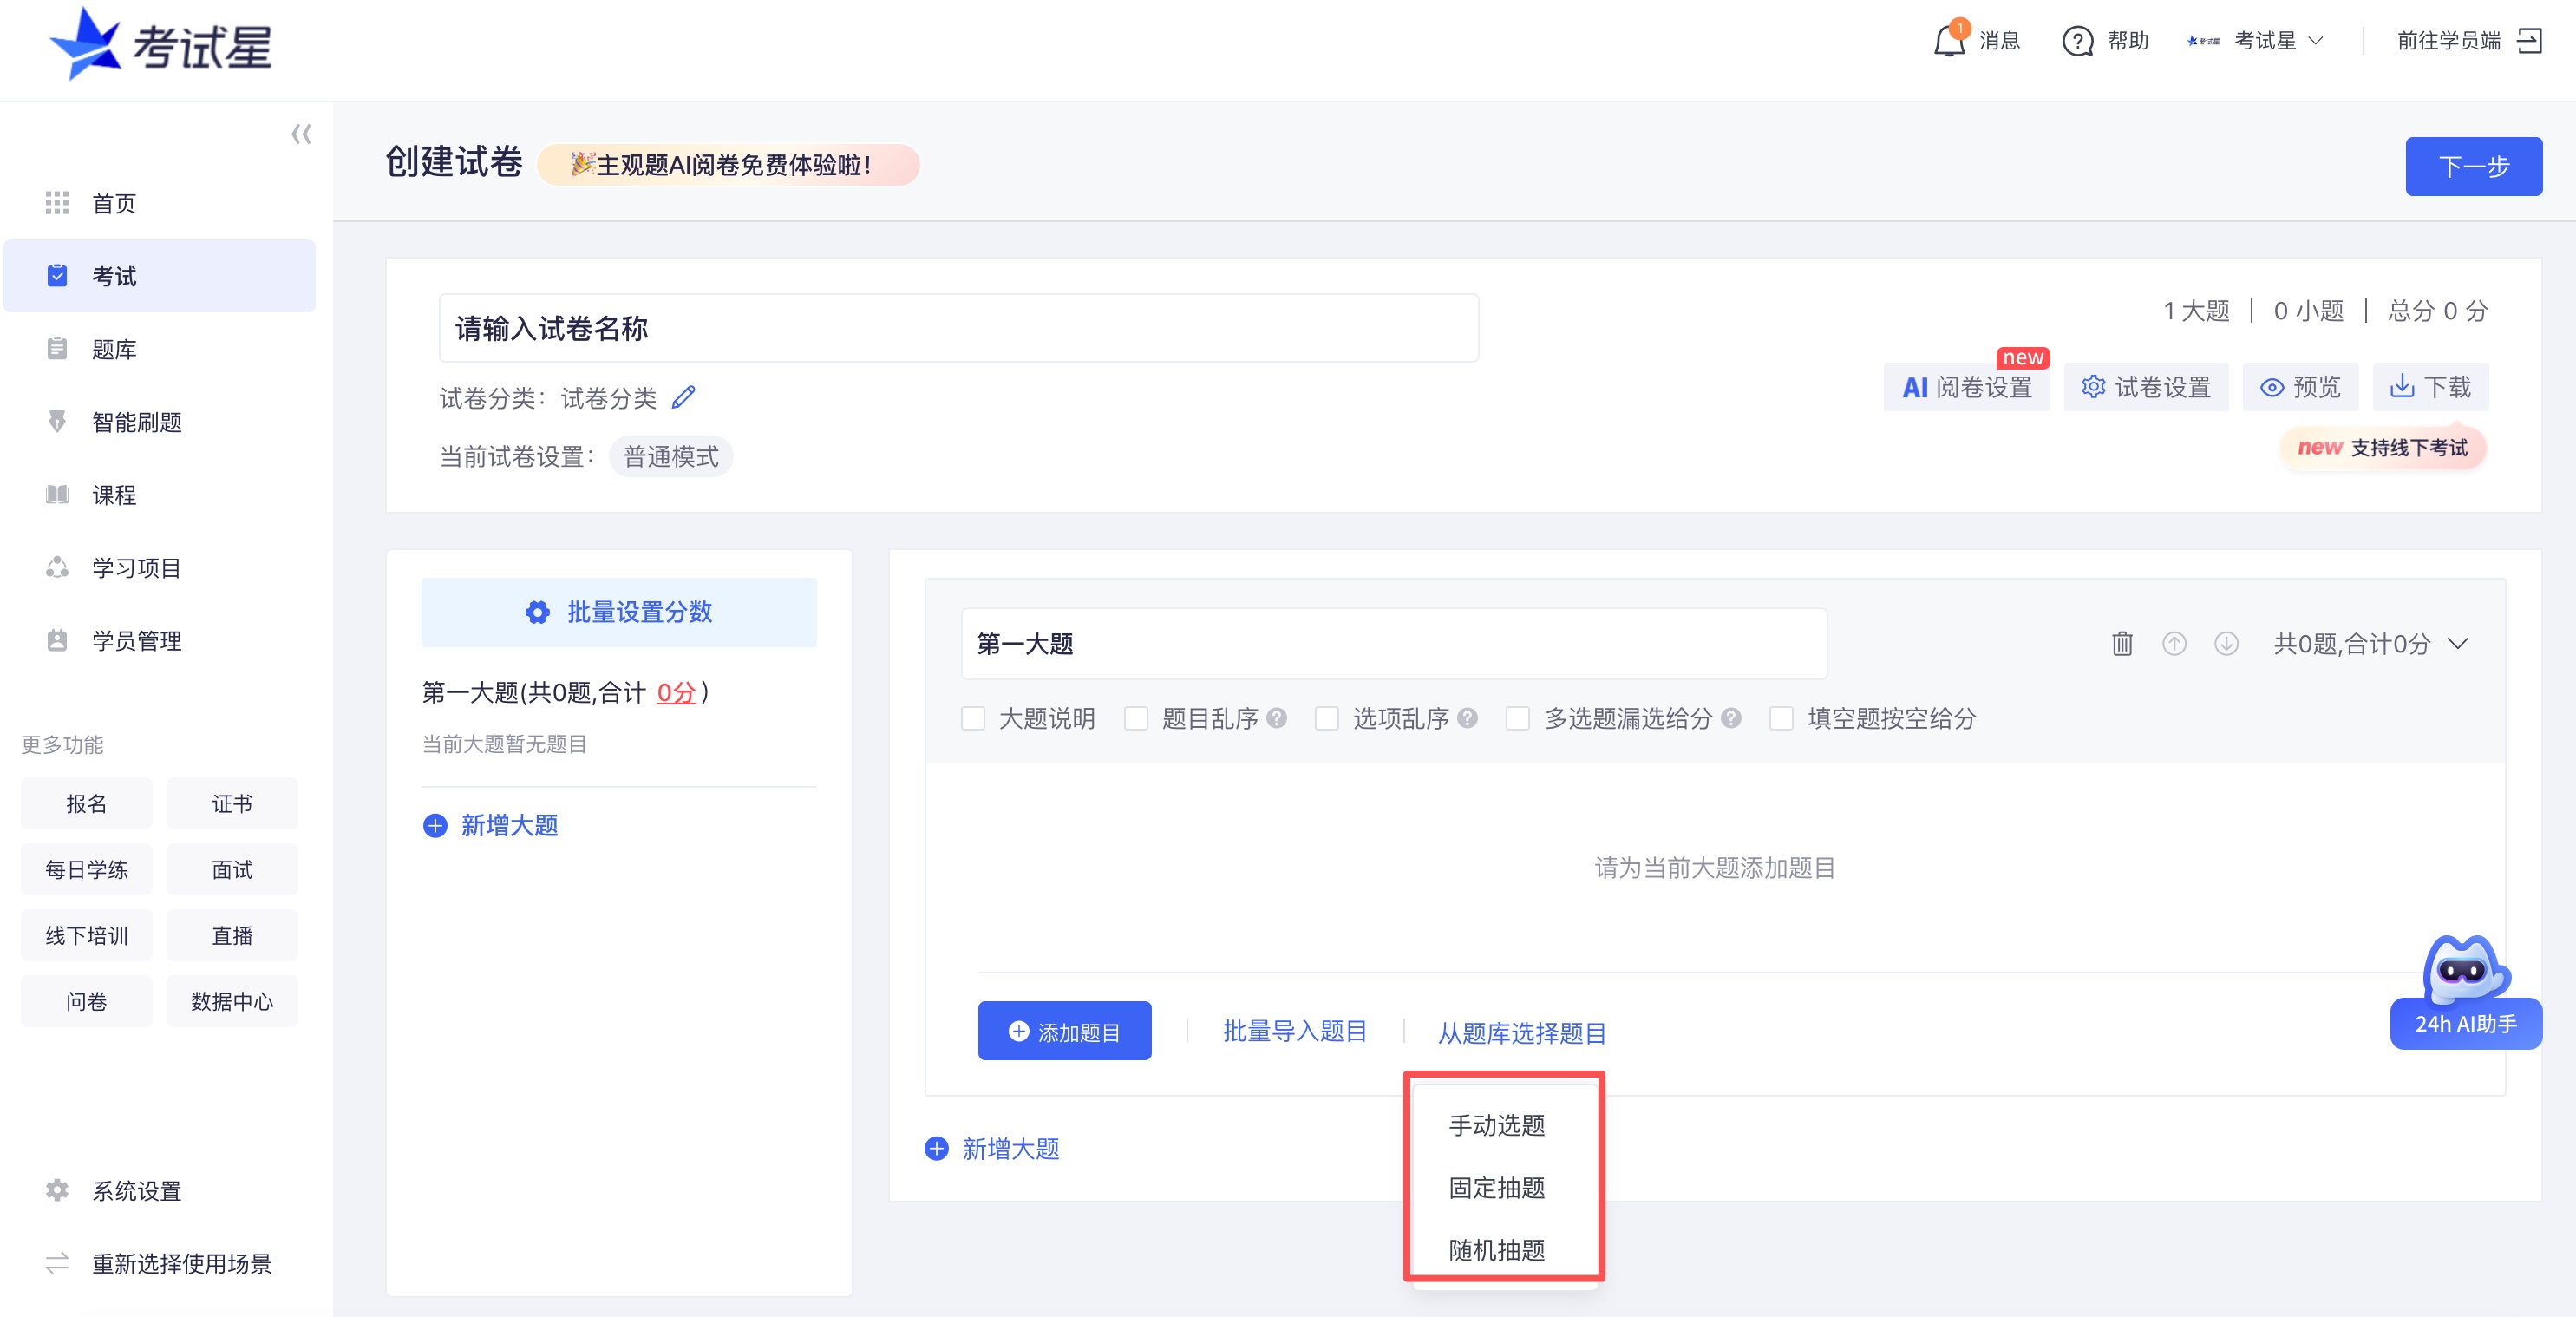
Task: Open the 报名 feature
Action: [x=86, y=803]
